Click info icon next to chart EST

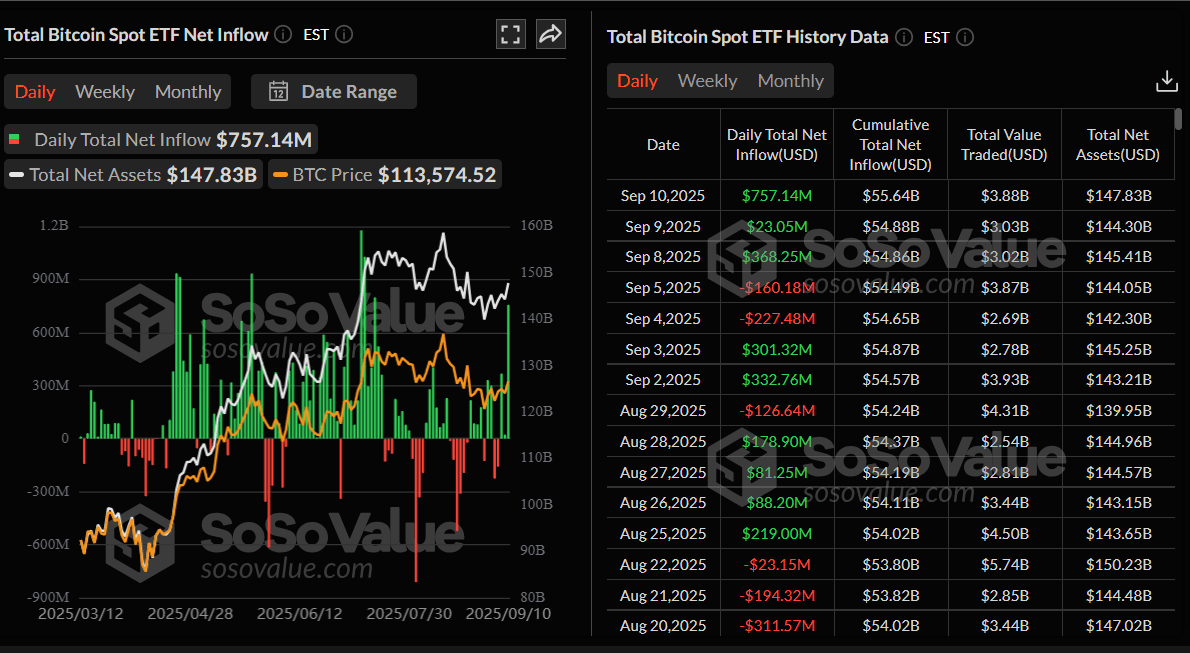pyautogui.click(x=344, y=35)
